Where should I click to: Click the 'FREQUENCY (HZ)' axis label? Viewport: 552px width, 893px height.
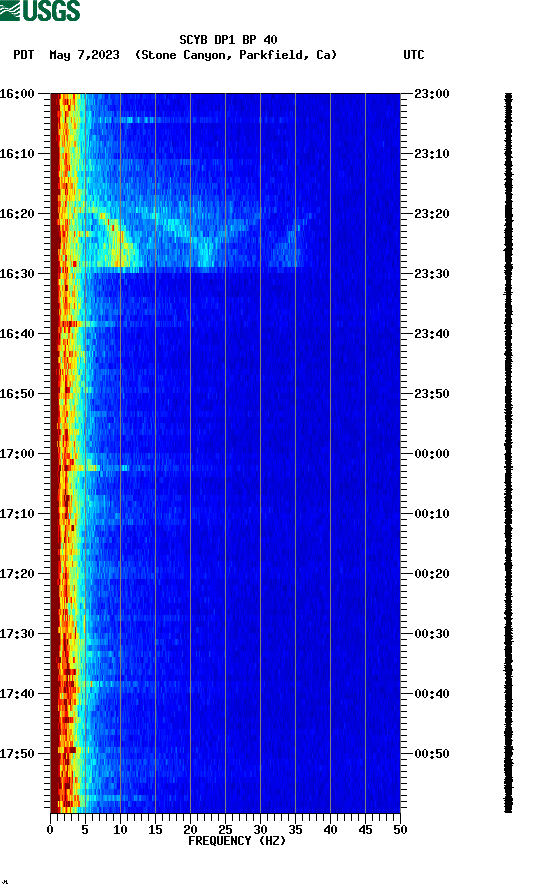(x=237, y=841)
